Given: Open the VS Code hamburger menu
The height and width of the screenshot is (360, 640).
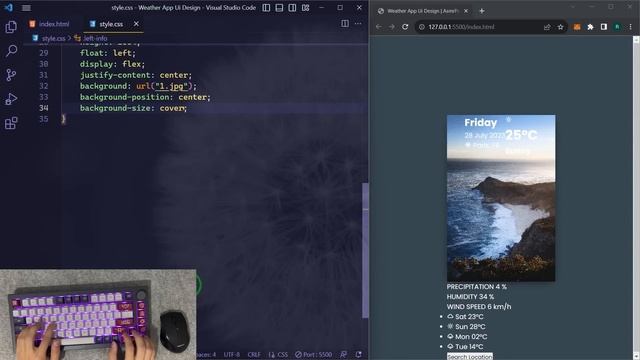Looking at the screenshot, I should coord(26,8).
